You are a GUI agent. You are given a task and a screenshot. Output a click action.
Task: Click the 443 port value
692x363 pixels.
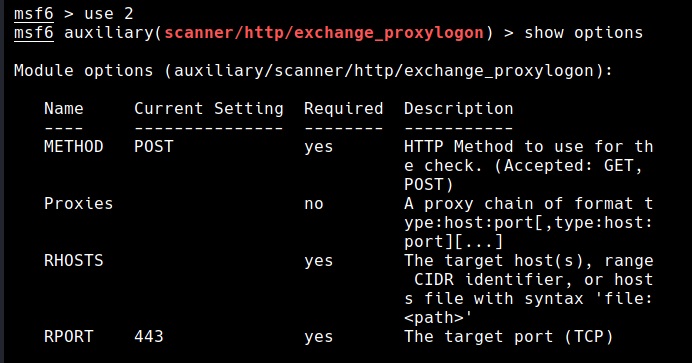(x=149, y=337)
